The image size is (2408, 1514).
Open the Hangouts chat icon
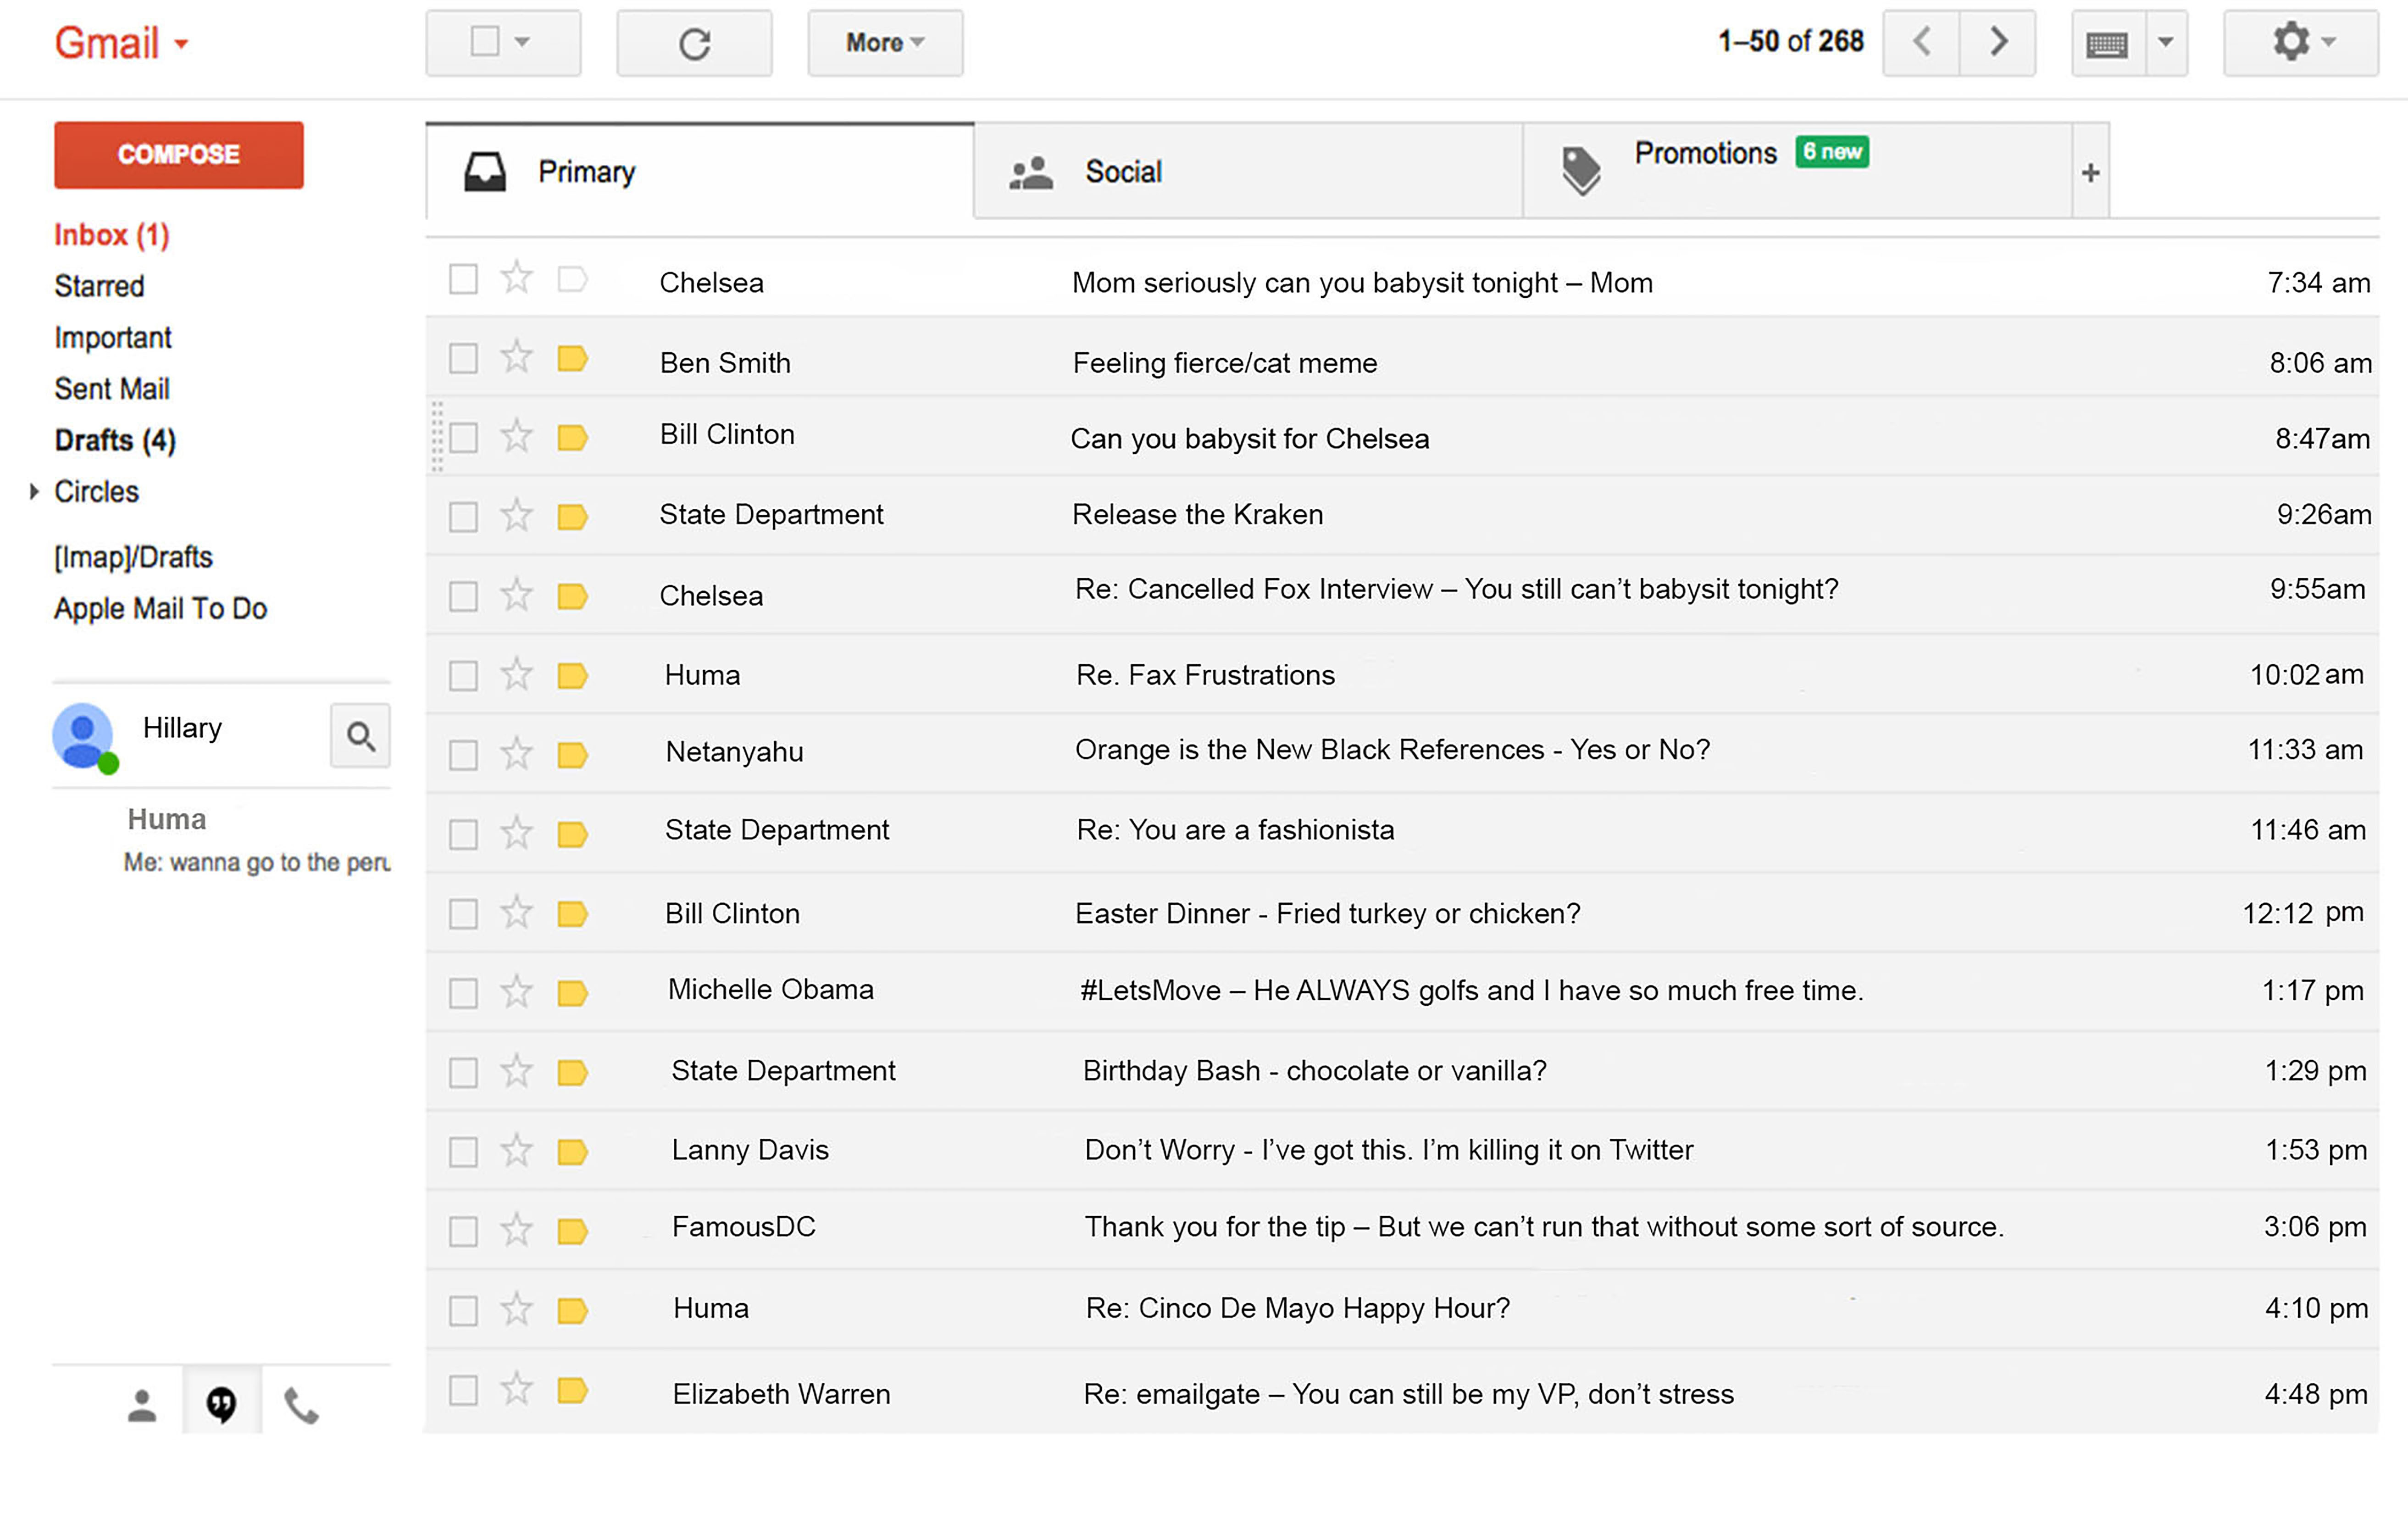[221, 1404]
